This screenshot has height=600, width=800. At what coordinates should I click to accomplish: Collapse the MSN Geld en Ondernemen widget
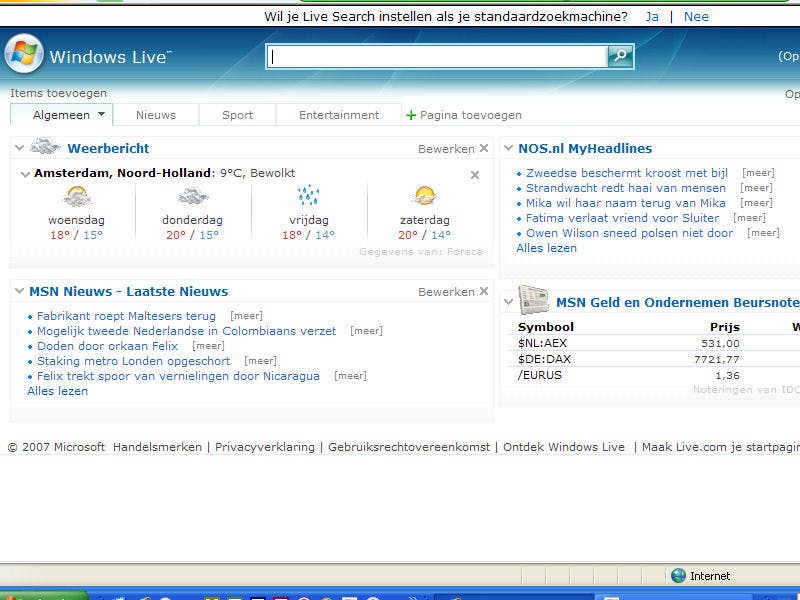tap(508, 302)
